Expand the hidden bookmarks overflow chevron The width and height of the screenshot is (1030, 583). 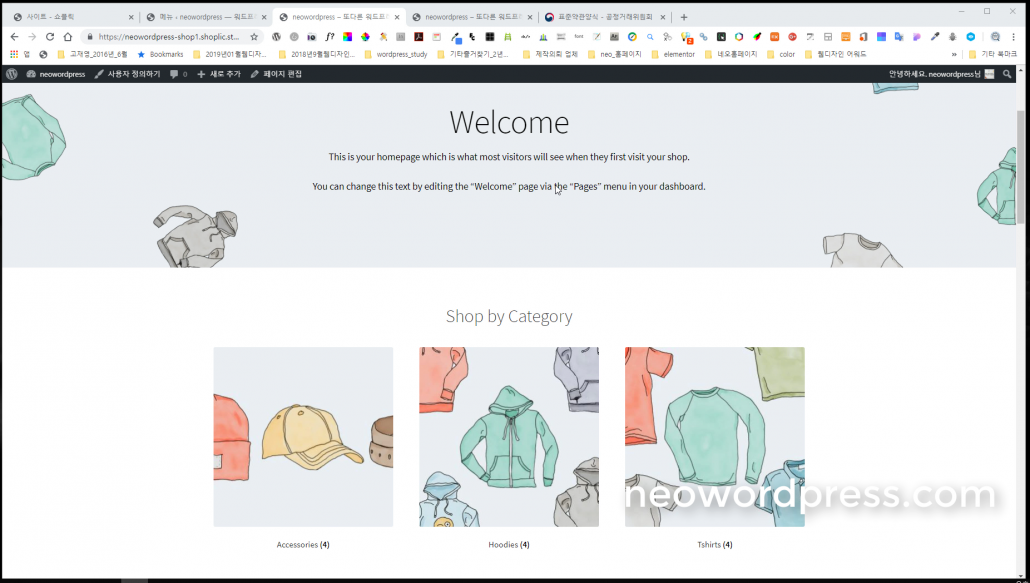(953, 54)
